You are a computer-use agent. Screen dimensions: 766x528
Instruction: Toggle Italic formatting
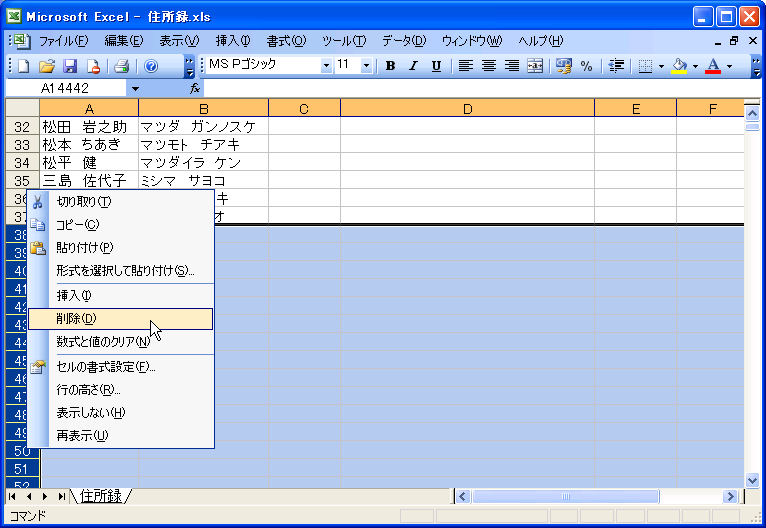pos(413,65)
